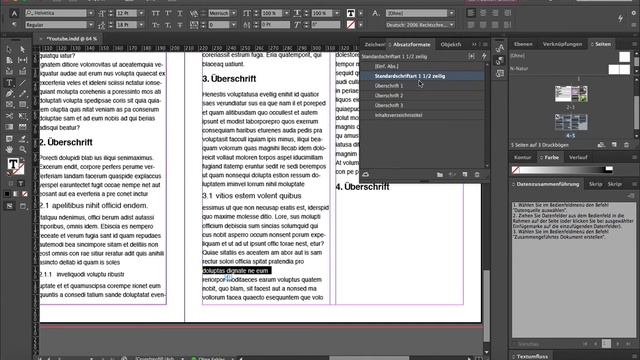640x360 pixels.
Task: Select the Rectangle Frame tool
Action: [x=9, y=105]
